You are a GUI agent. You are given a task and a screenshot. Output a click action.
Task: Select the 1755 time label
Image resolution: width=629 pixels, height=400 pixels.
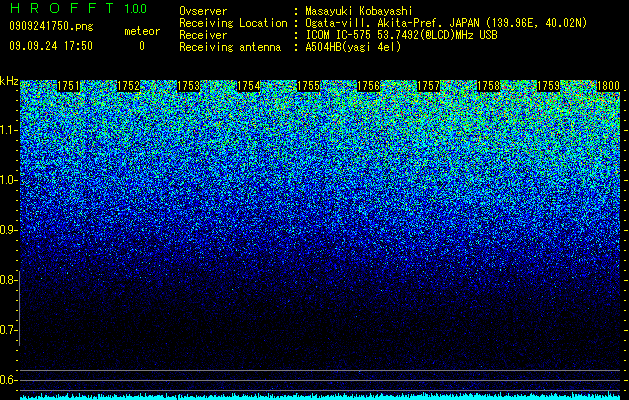coord(308,86)
